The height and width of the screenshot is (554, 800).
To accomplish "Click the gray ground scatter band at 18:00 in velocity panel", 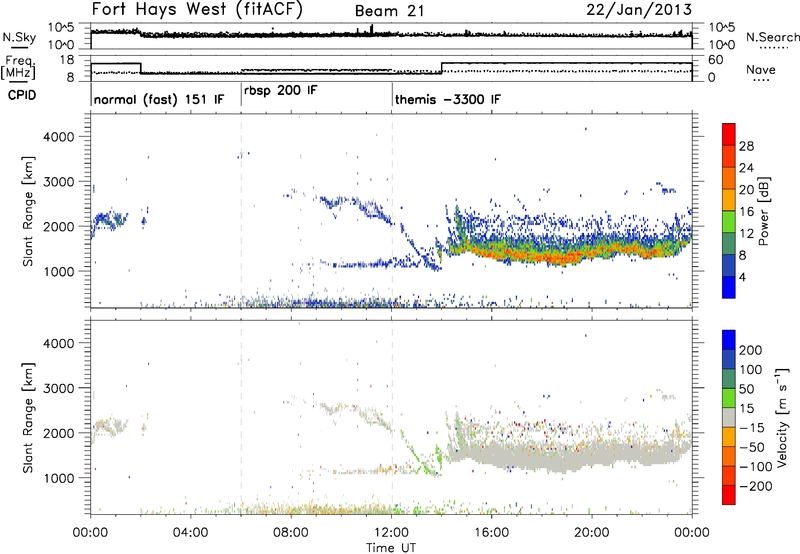I will point(542,456).
